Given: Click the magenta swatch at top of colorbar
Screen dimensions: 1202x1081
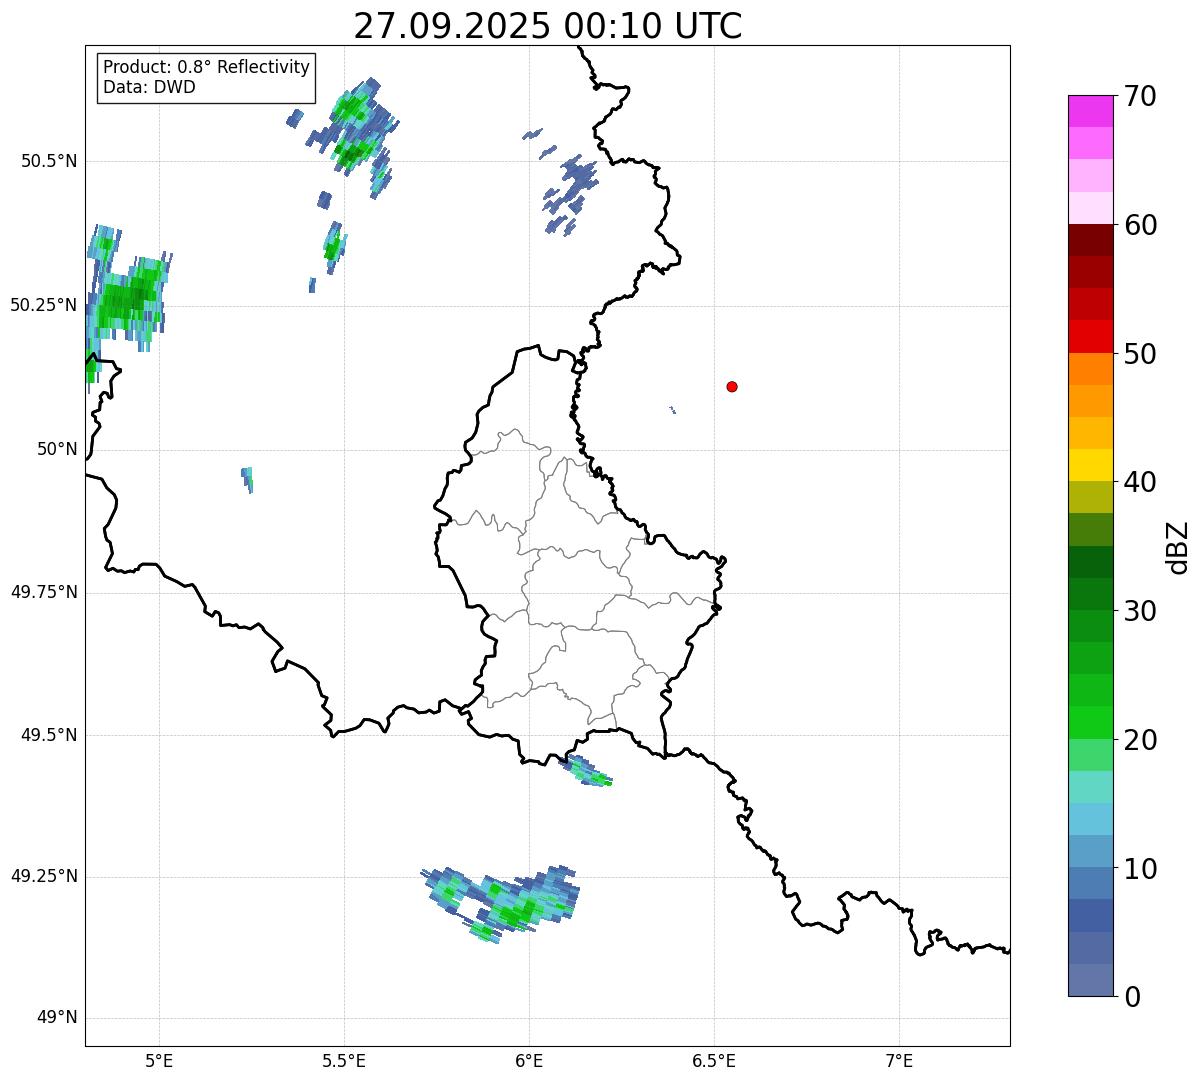Looking at the screenshot, I should pos(1090,111).
